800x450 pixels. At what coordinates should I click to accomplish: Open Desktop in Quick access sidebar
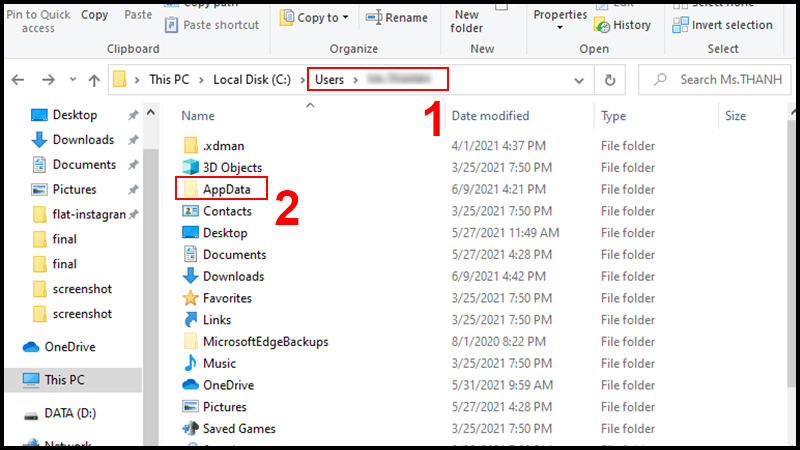pyautogui.click(x=64, y=115)
